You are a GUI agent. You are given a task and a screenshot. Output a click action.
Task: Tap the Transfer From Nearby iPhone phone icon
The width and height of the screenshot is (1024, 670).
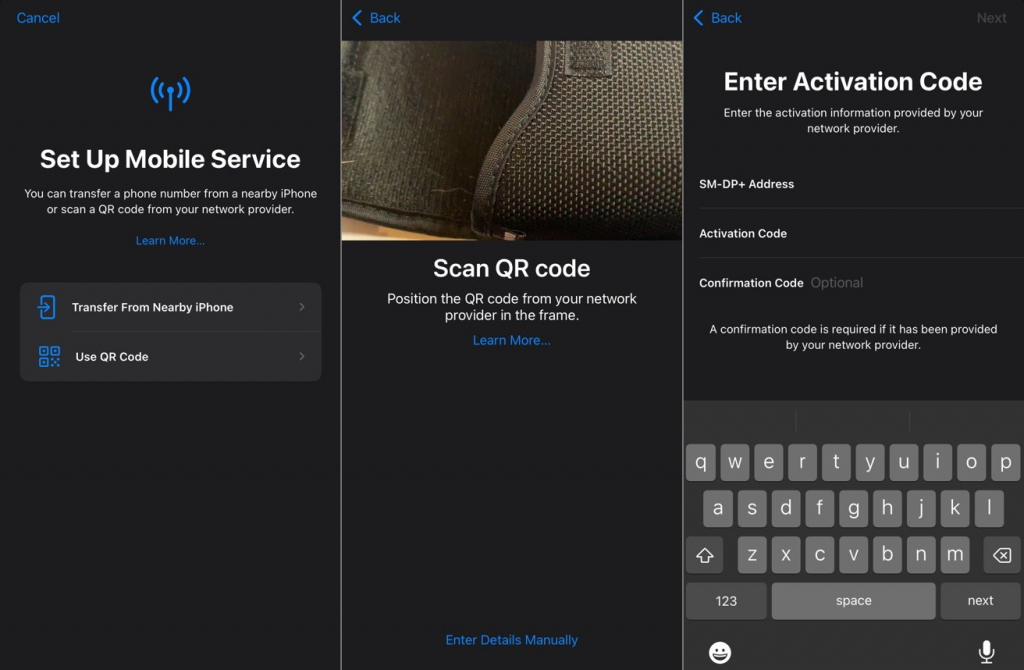(47, 307)
